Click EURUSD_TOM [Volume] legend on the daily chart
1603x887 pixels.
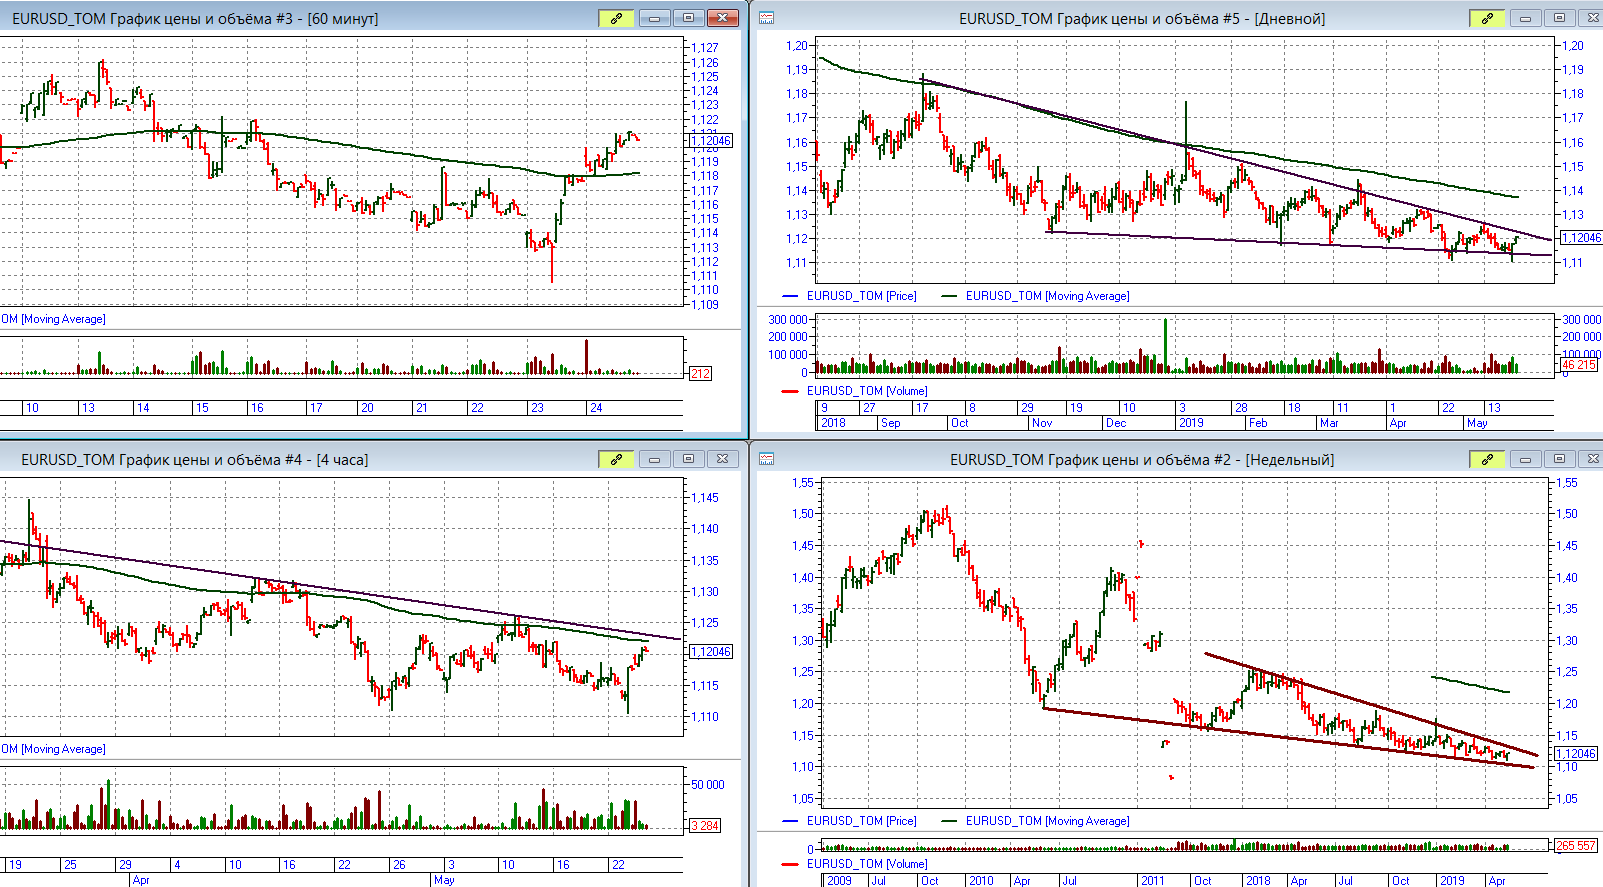[x=867, y=391]
